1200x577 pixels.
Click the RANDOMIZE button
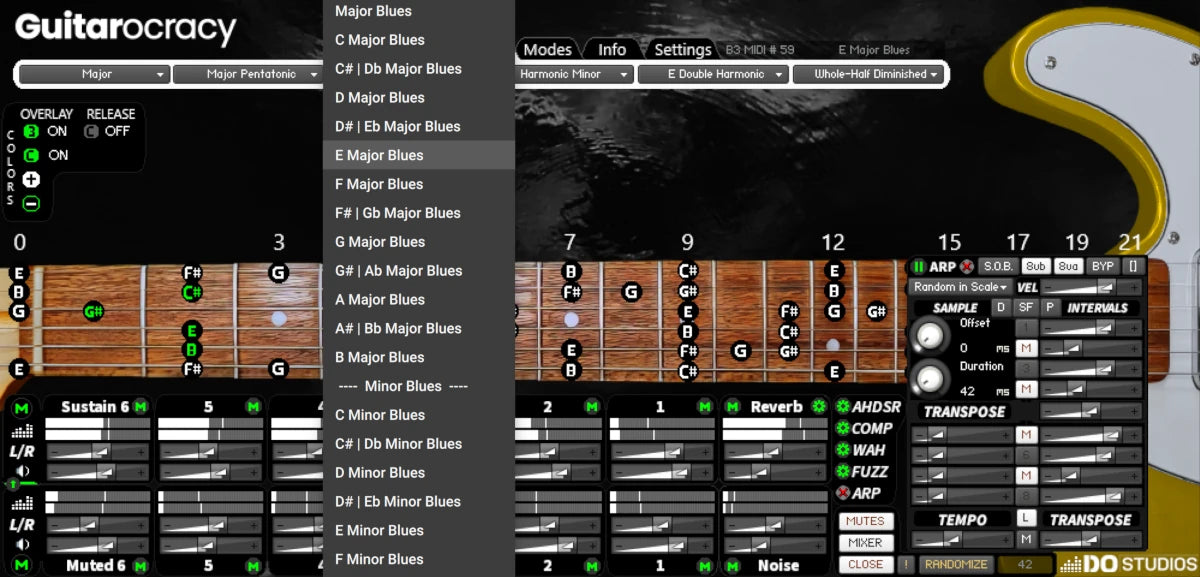(956, 564)
